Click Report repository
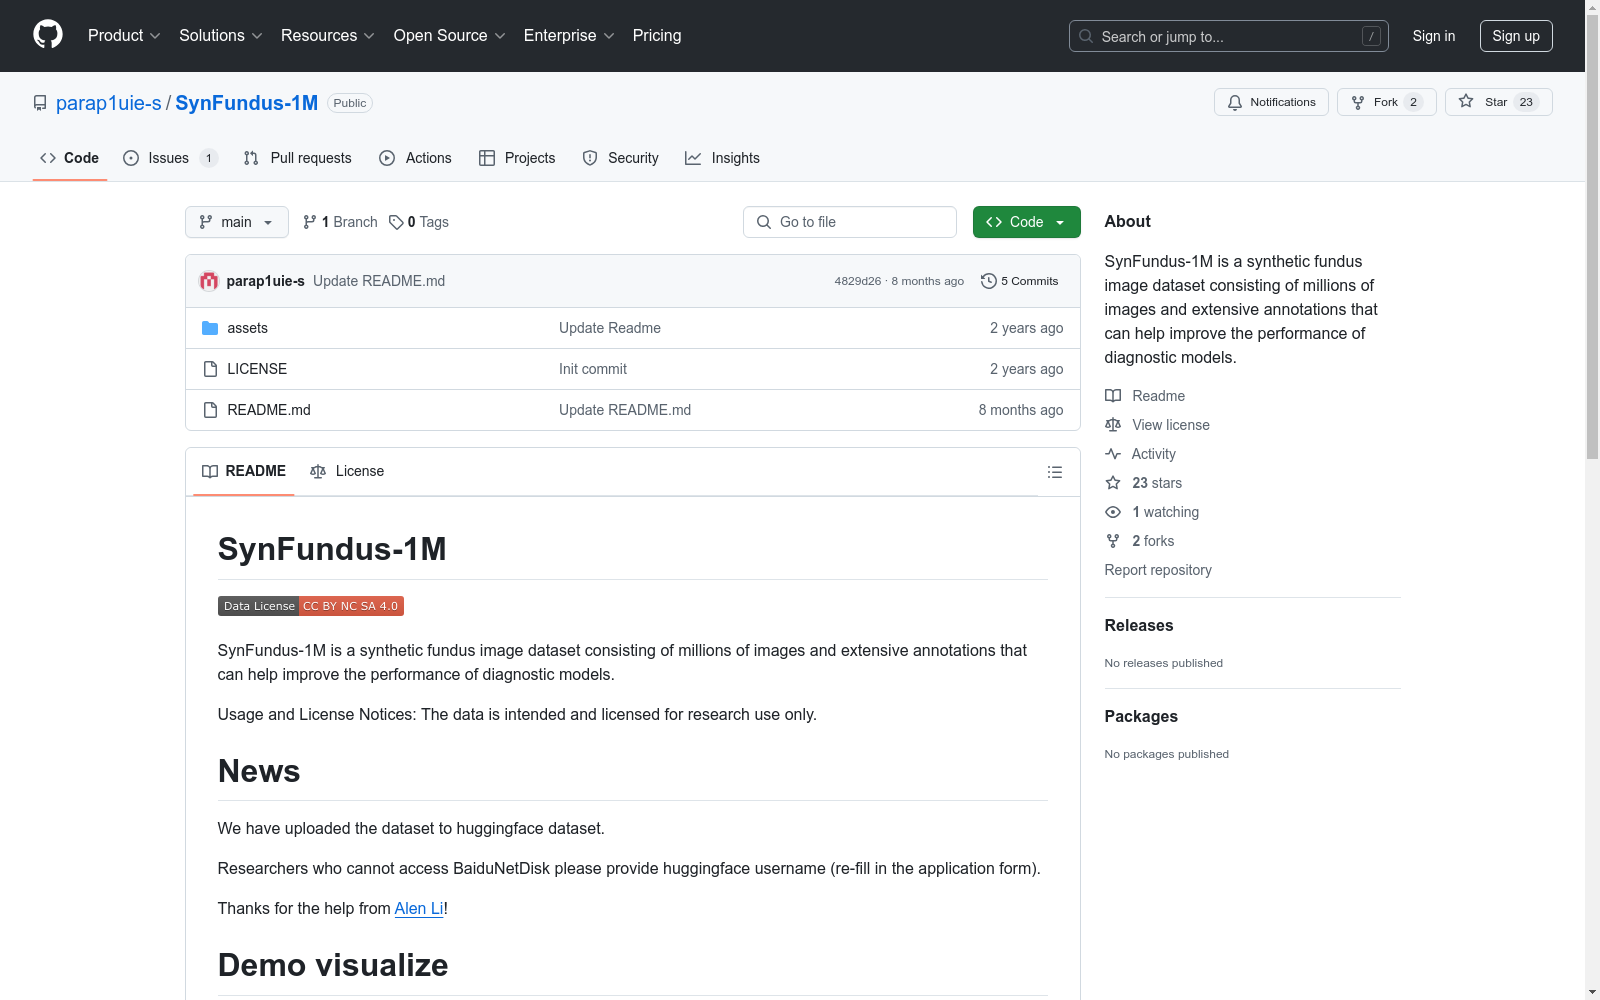The image size is (1600, 1000). (1158, 570)
